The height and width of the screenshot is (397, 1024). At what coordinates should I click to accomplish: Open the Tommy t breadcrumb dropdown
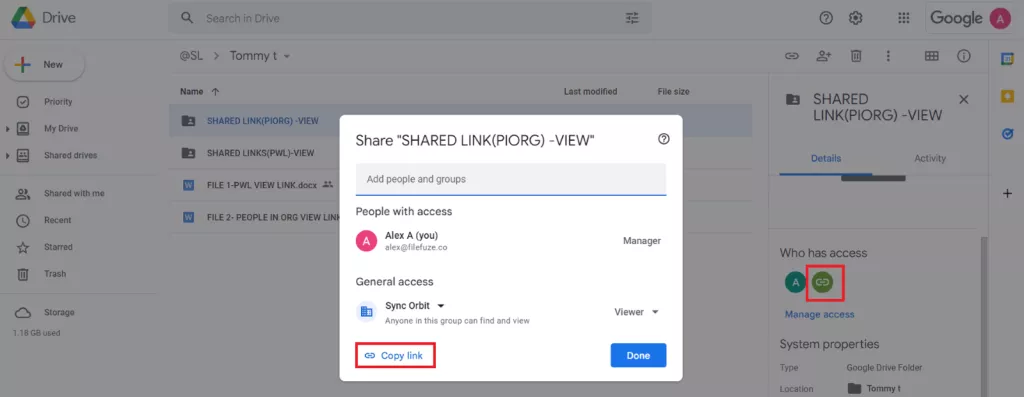(x=260, y=56)
